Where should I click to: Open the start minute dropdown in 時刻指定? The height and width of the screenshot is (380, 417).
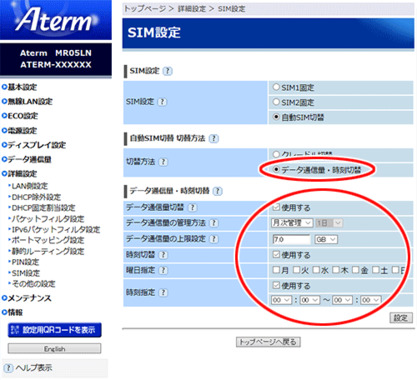click(x=310, y=300)
